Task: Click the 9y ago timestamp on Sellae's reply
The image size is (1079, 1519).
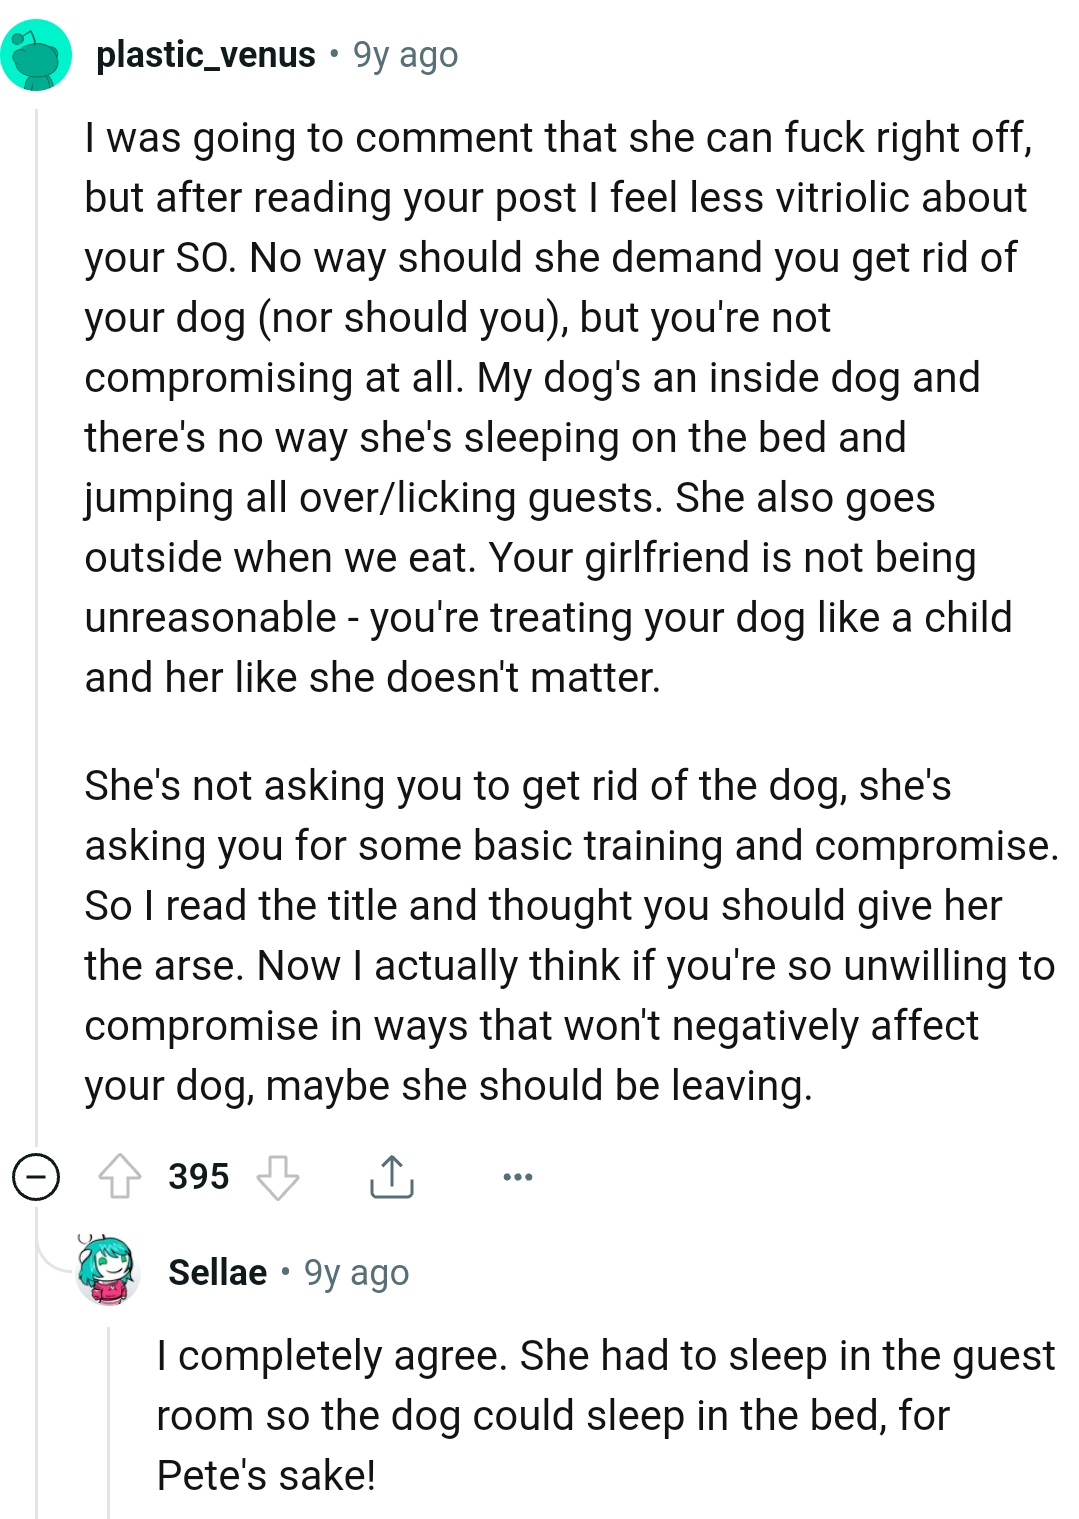Action: (357, 1272)
